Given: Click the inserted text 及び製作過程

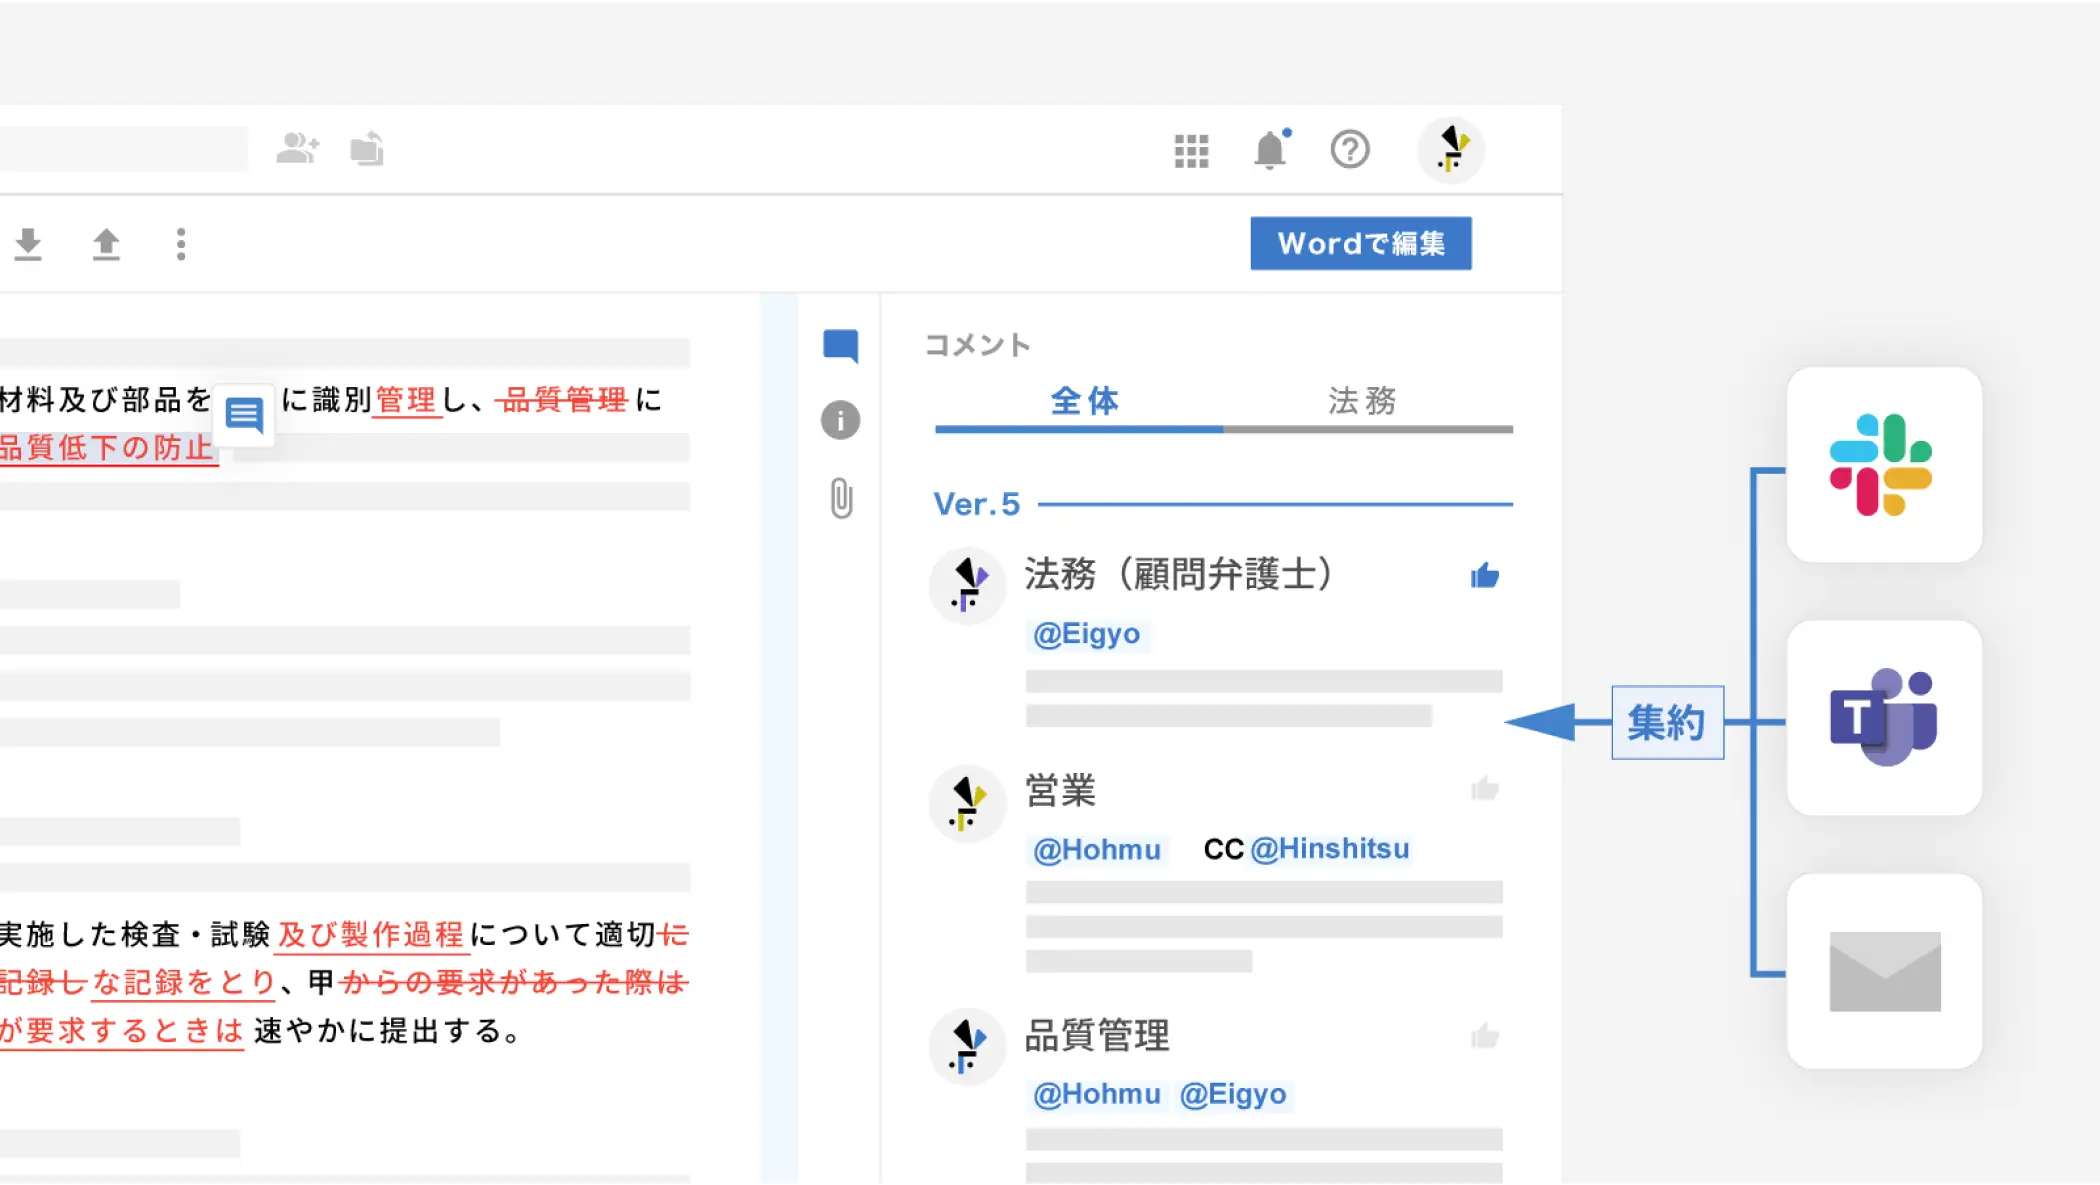Looking at the screenshot, I should click(371, 935).
